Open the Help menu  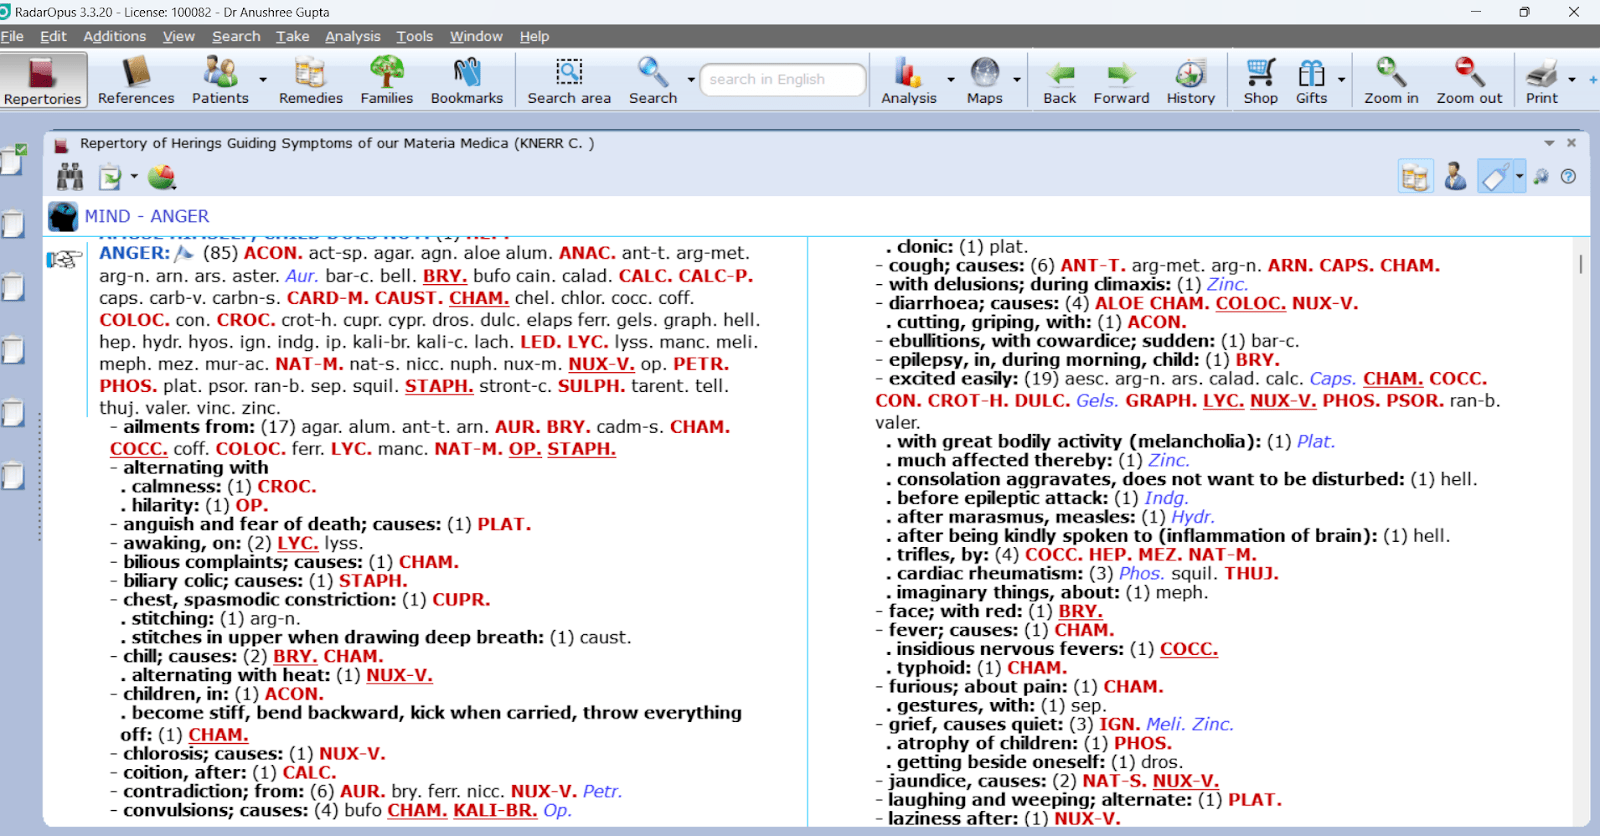tap(534, 36)
